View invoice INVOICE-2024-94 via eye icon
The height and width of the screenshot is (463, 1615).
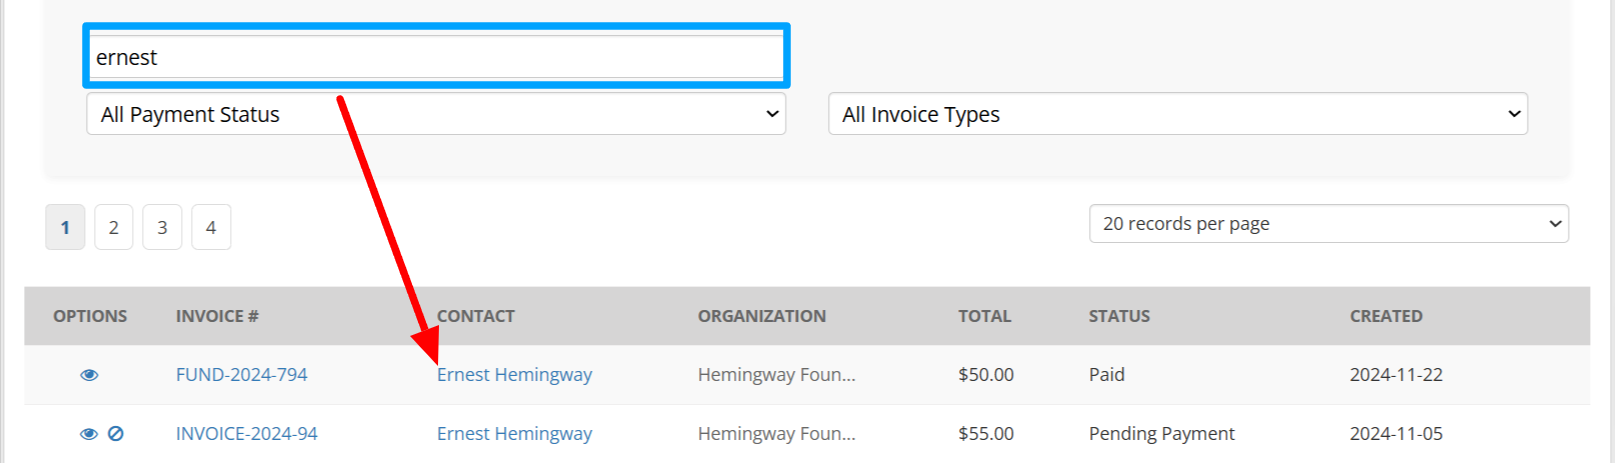pos(89,434)
